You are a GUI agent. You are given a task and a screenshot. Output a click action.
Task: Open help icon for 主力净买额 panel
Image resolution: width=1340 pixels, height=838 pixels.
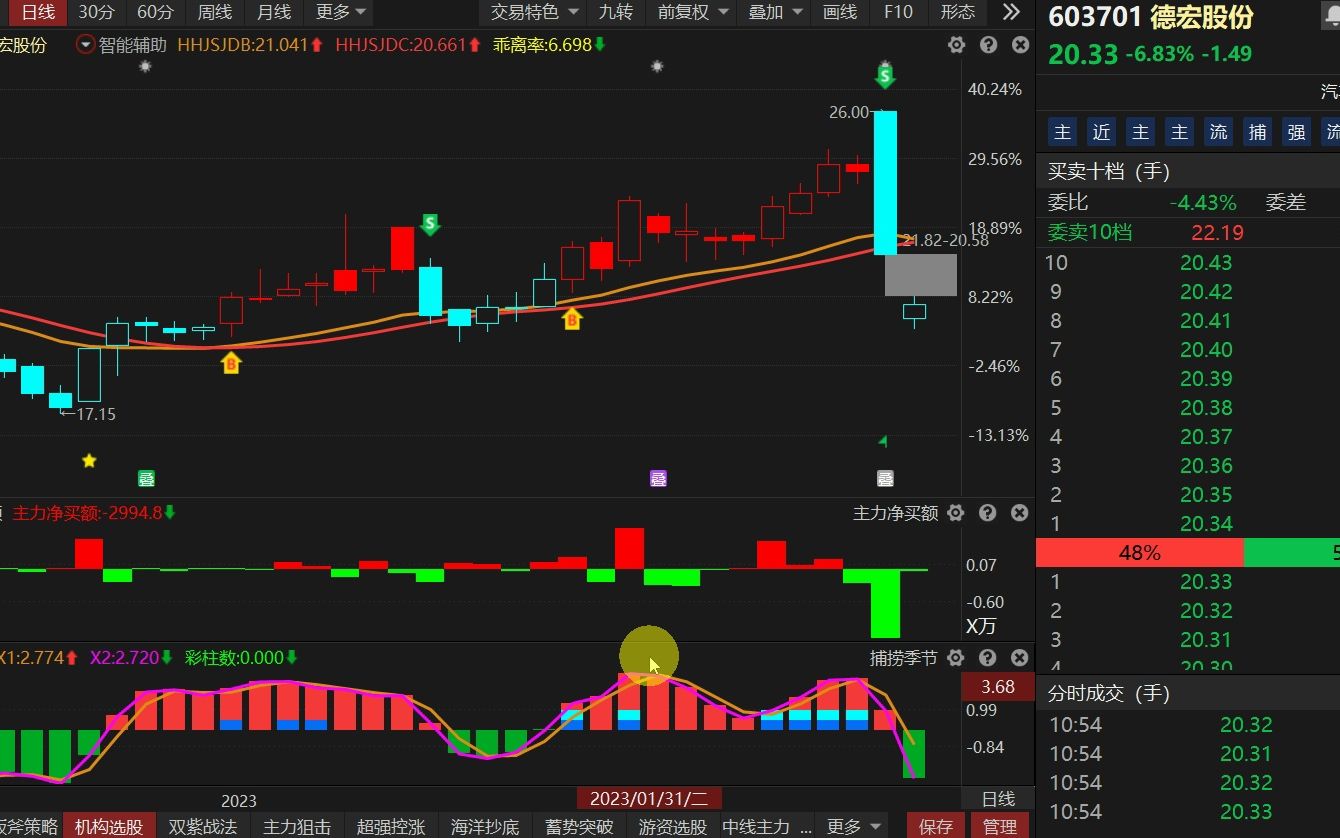[x=987, y=513]
